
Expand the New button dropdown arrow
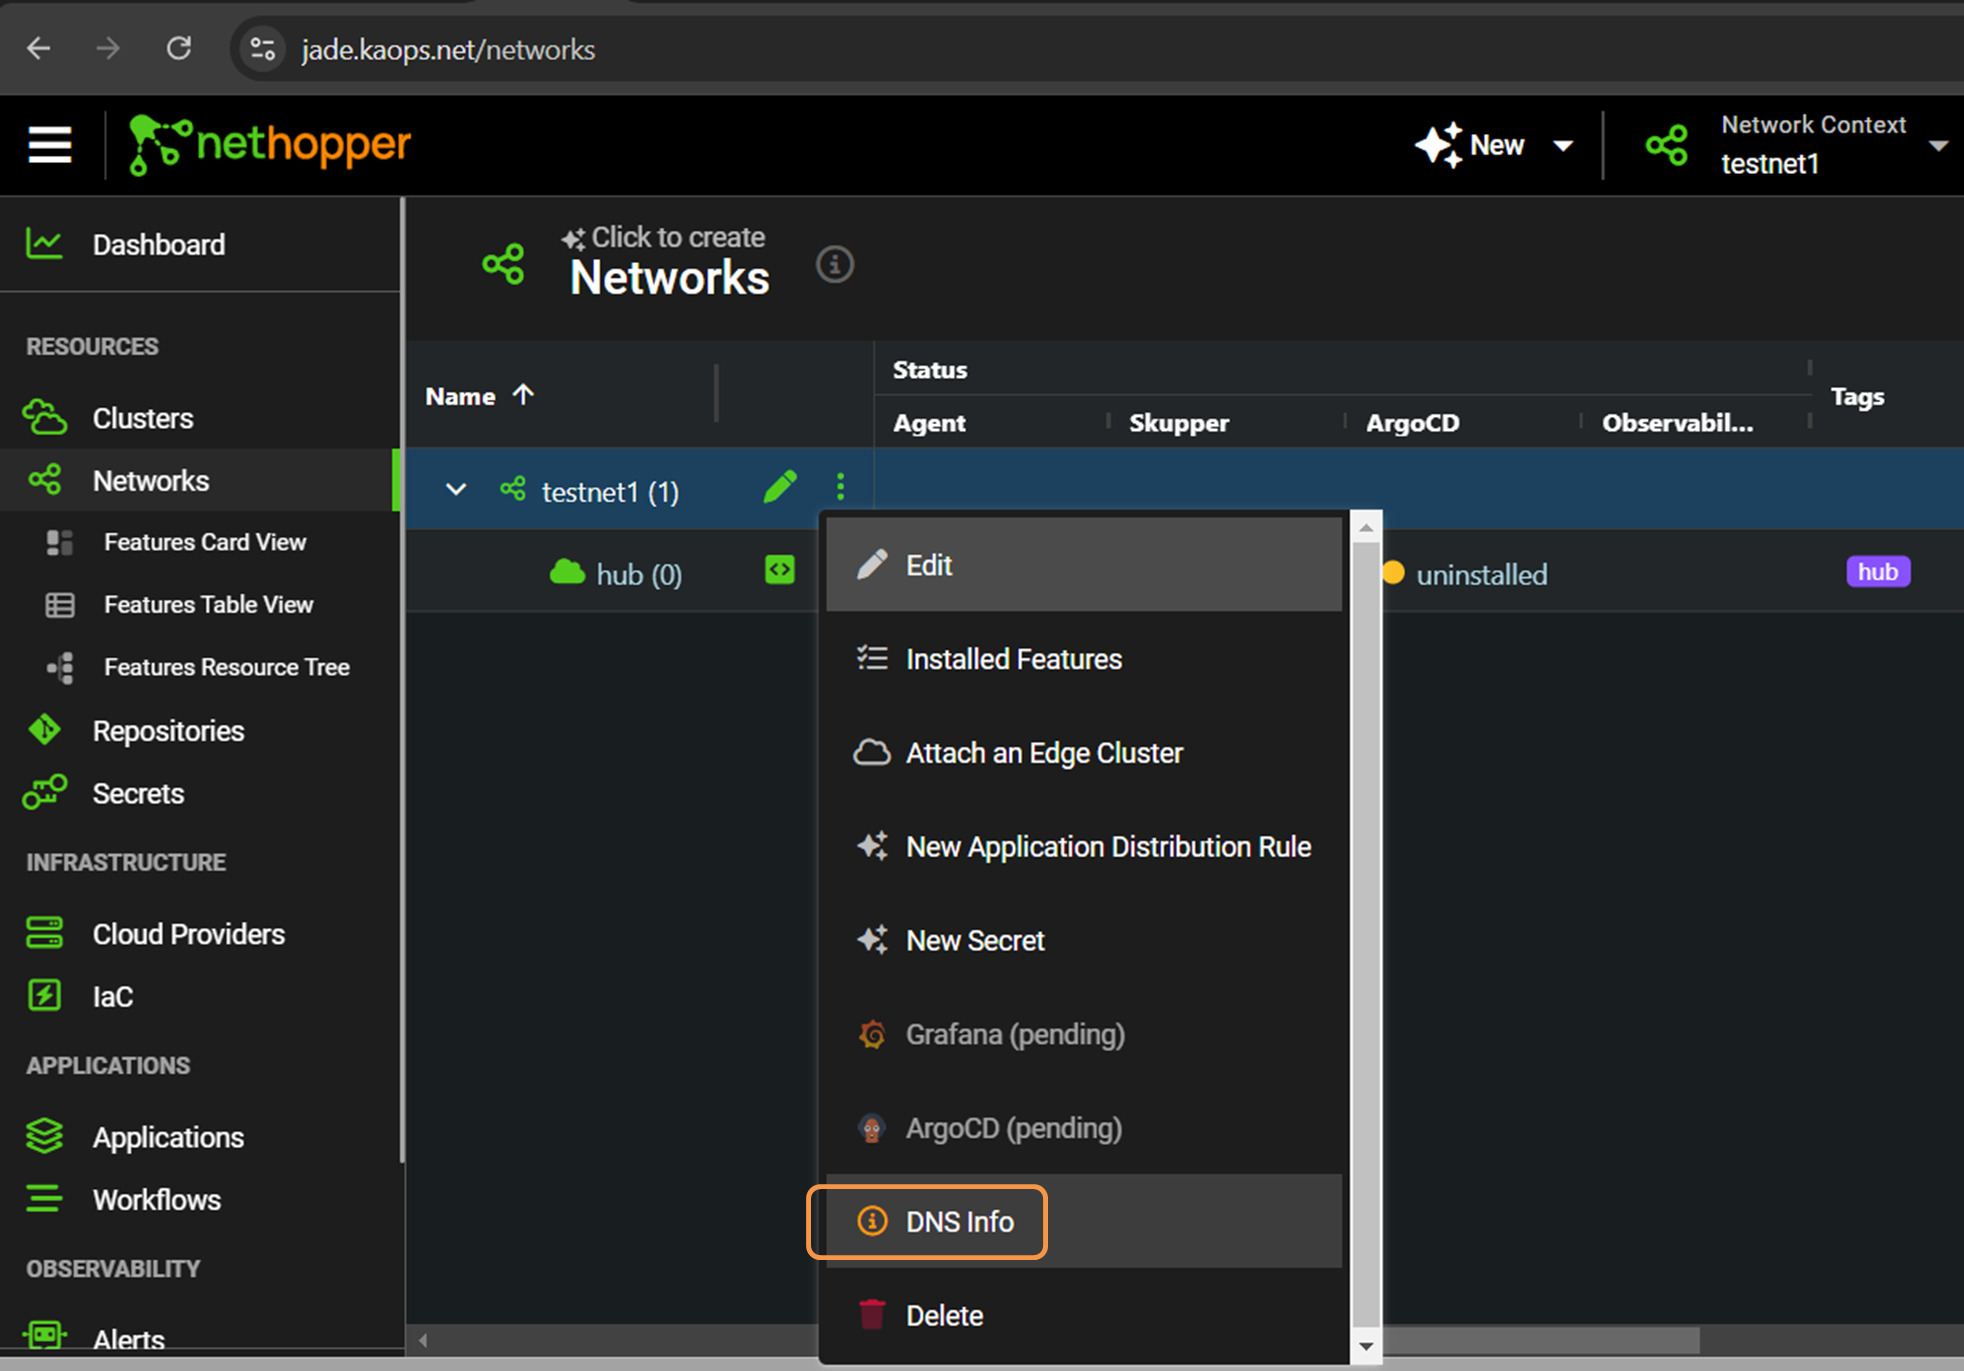[1563, 145]
